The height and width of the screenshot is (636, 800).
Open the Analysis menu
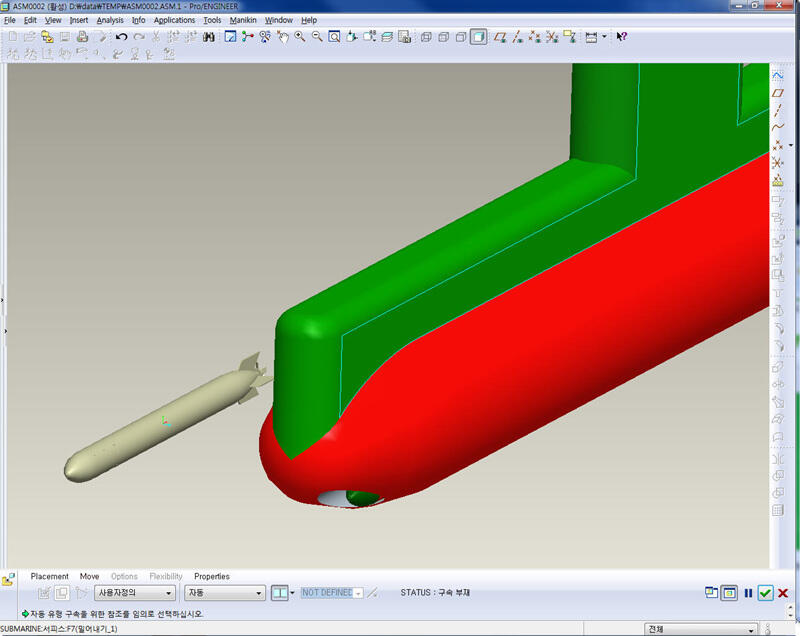coord(110,20)
